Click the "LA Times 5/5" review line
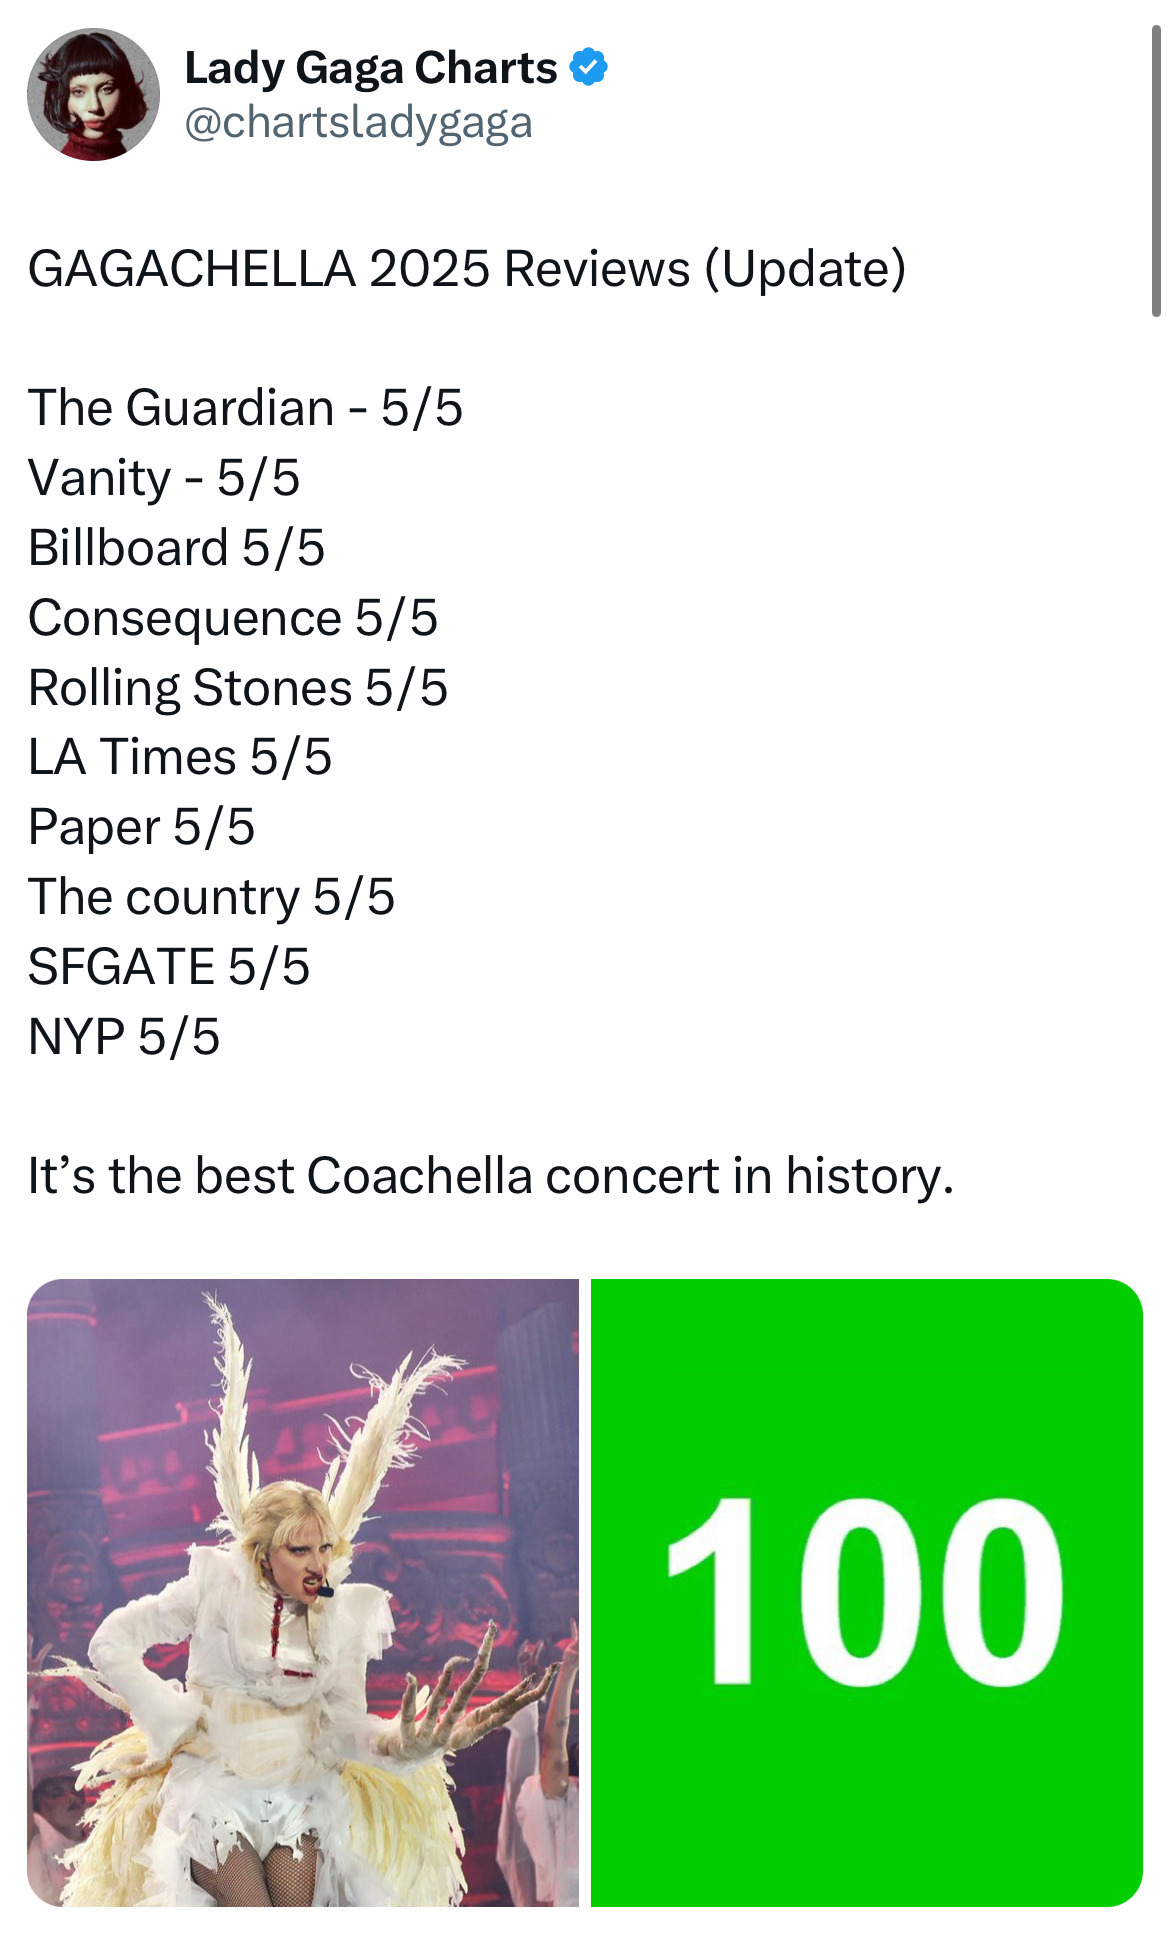 (179, 757)
